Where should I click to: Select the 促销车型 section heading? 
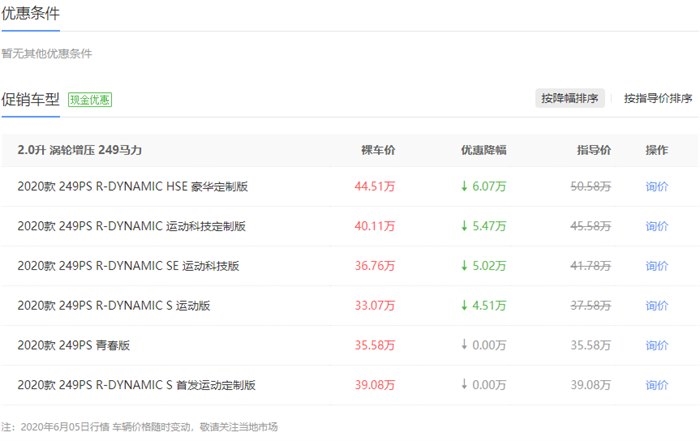(30, 99)
